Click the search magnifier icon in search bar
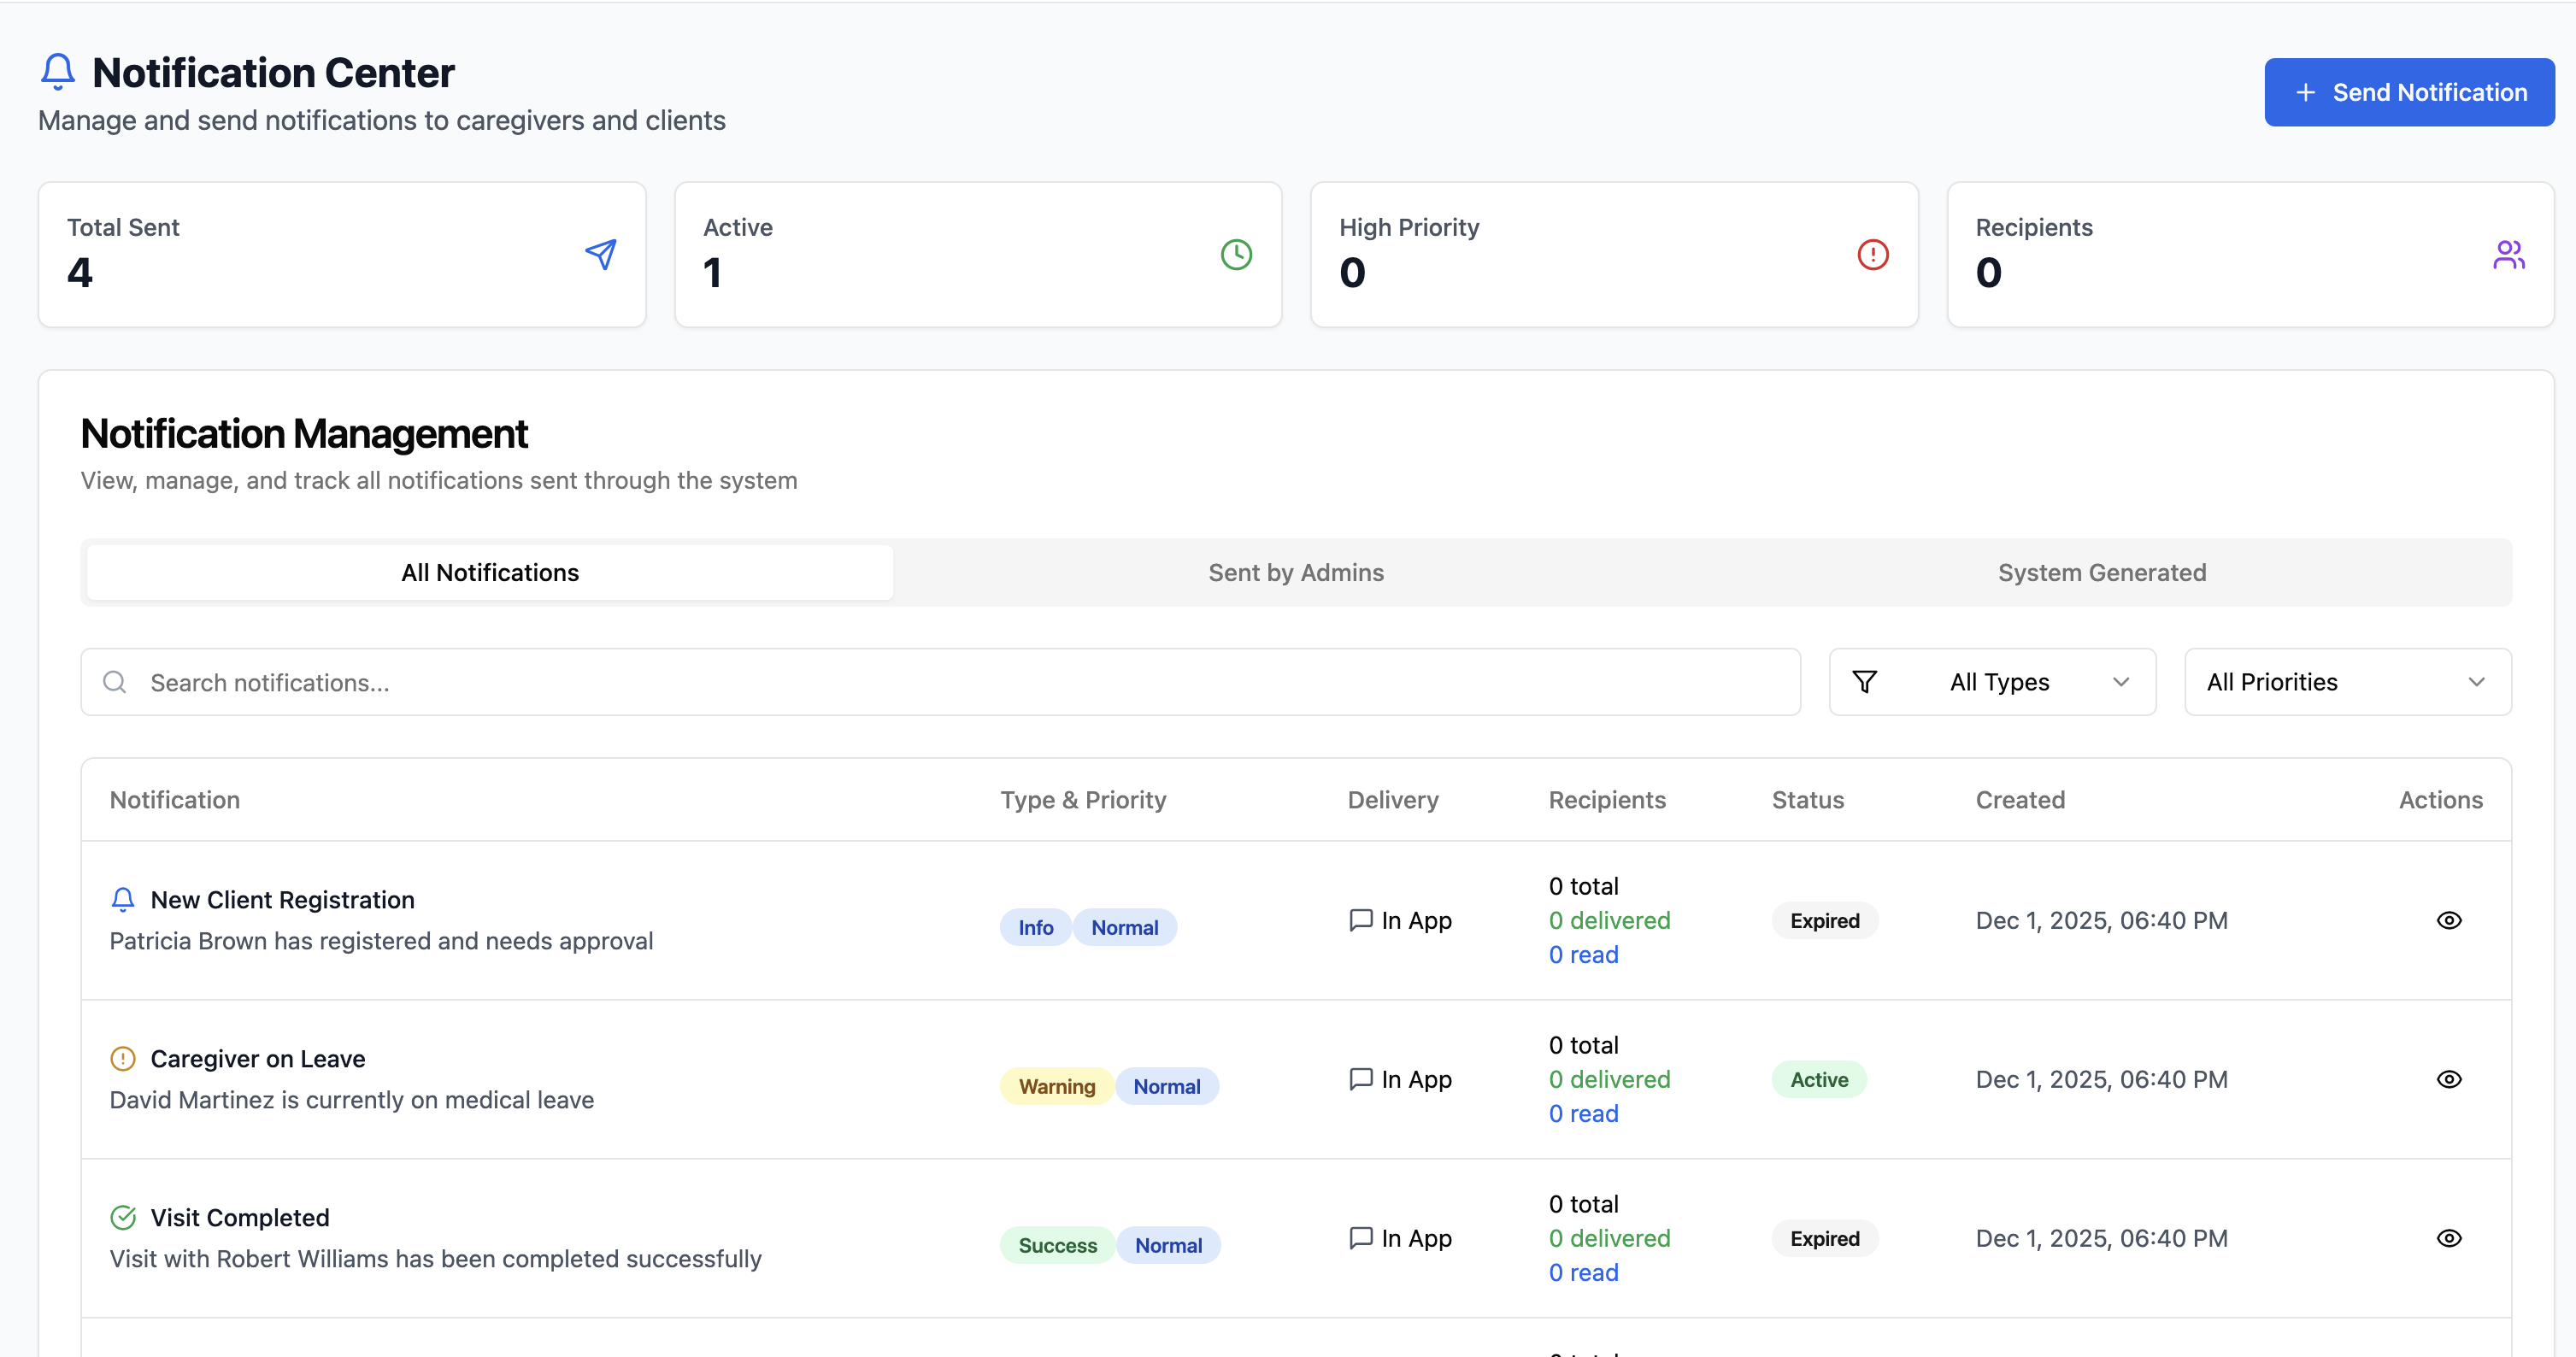 tap(114, 682)
